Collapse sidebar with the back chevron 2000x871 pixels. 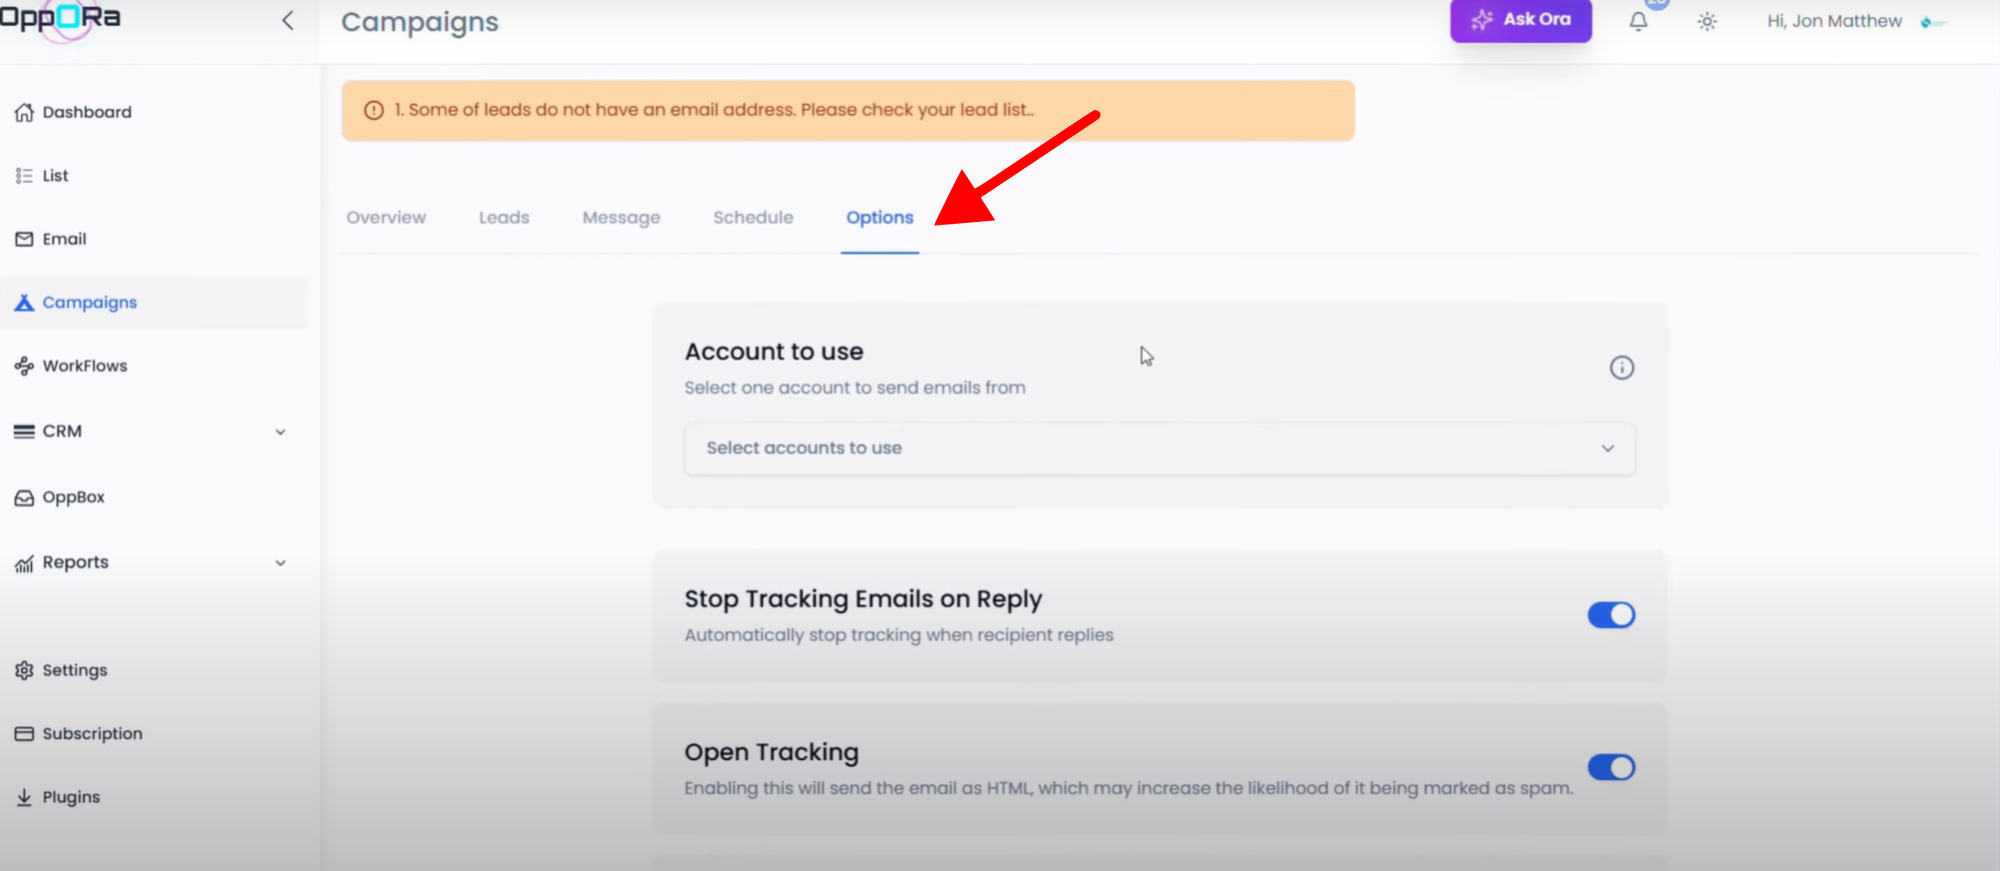click(x=288, y=21)
